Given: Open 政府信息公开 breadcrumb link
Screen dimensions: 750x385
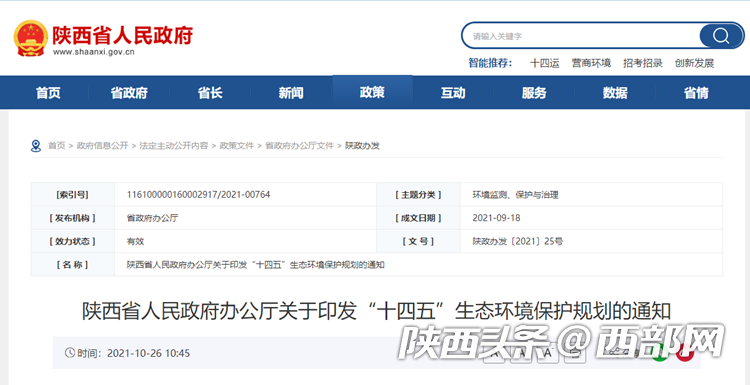Looking at the screenshot, I should (x=102, y=146).
